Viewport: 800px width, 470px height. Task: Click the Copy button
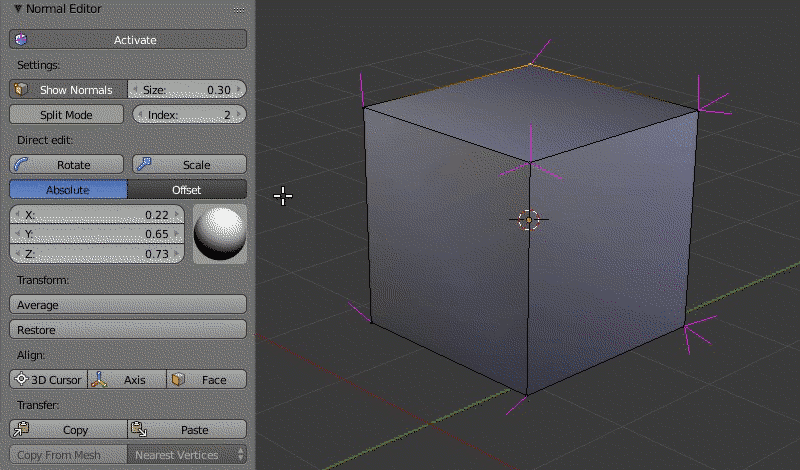pyautogui.click(x=68, y=430)
